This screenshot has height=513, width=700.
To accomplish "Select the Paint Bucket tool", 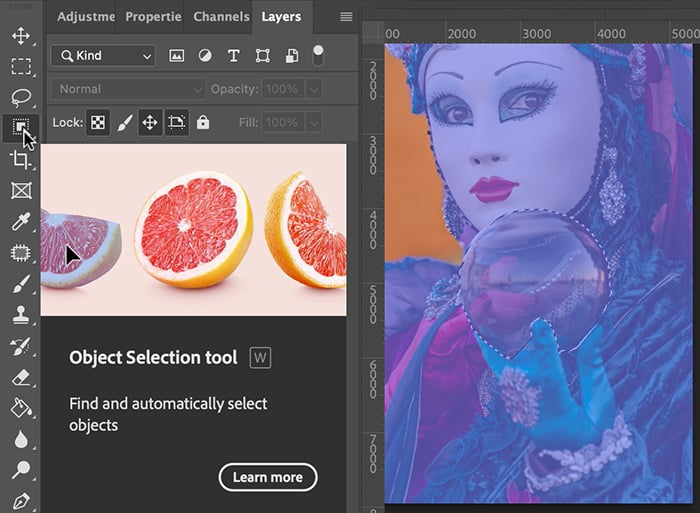I will point(21,408).
